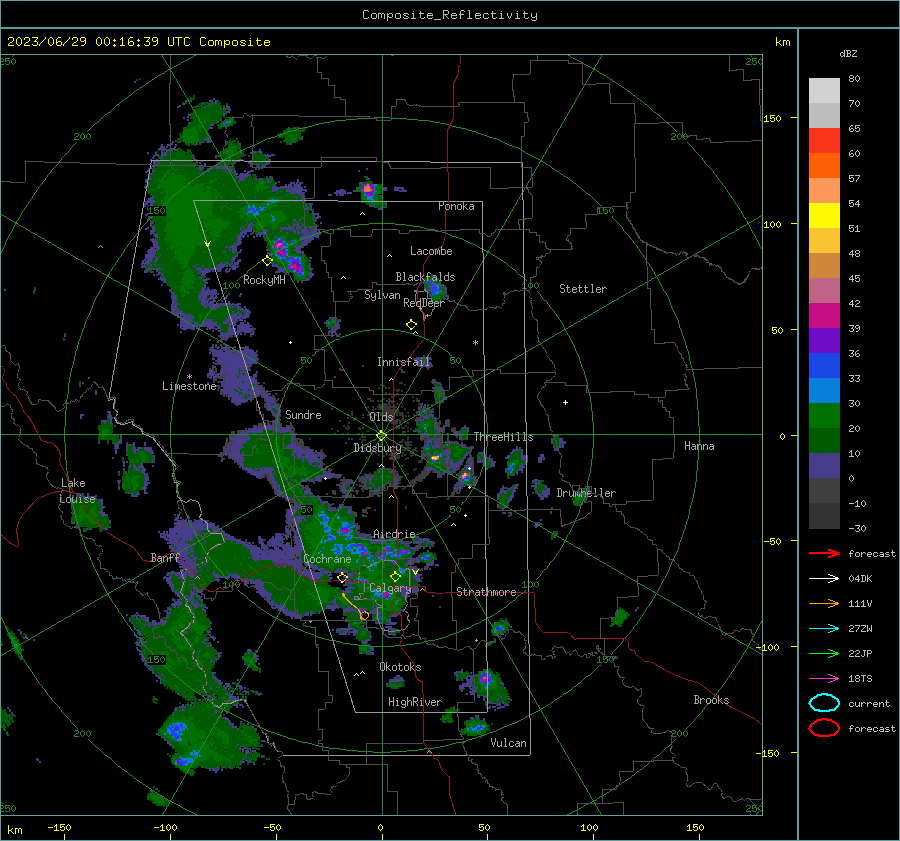The height and width of the screenshot is (841, 900).
Task: Click the orange hexagon track marker south of Calgary
Action: (x=364, y=615)
